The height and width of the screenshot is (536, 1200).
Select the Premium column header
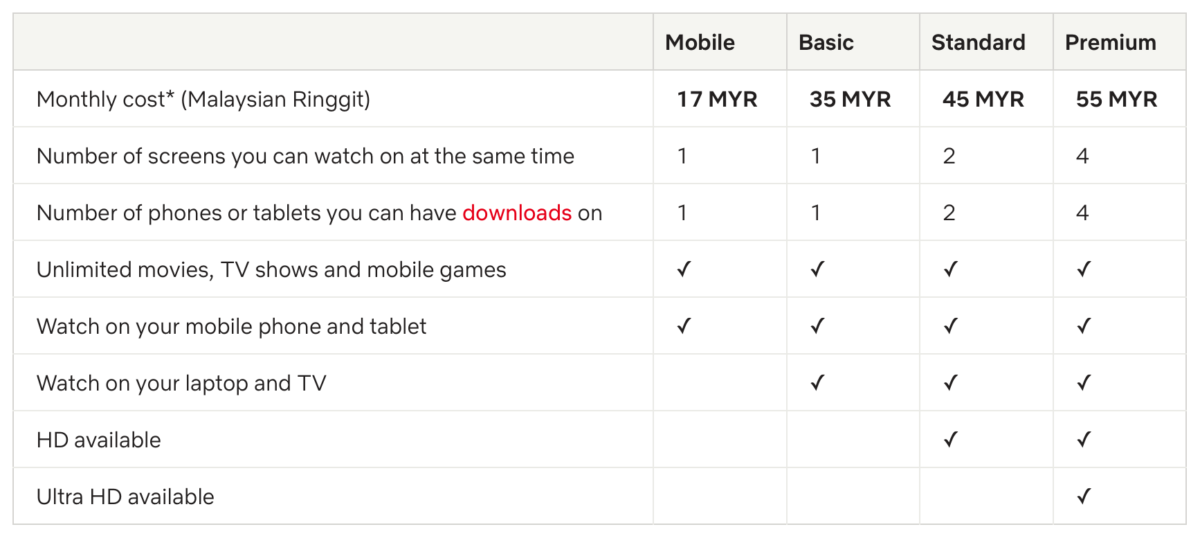pos(1110,43)
